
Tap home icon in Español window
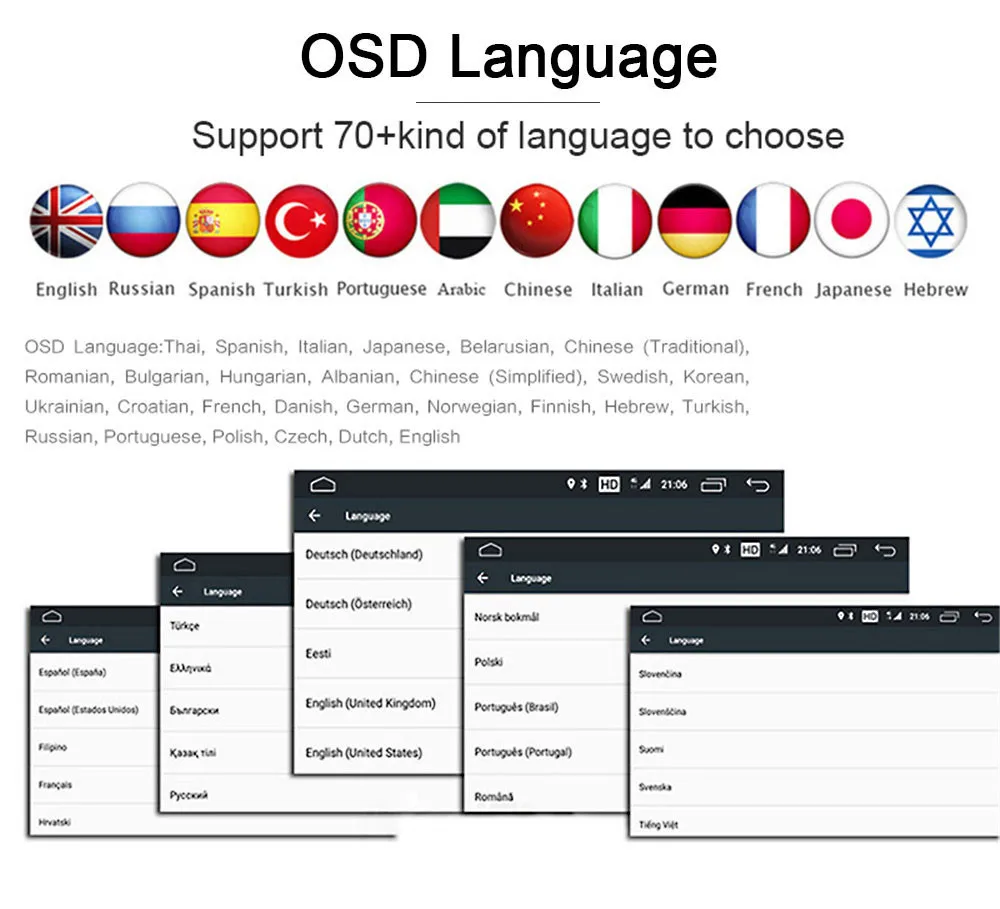coord(52,616)
